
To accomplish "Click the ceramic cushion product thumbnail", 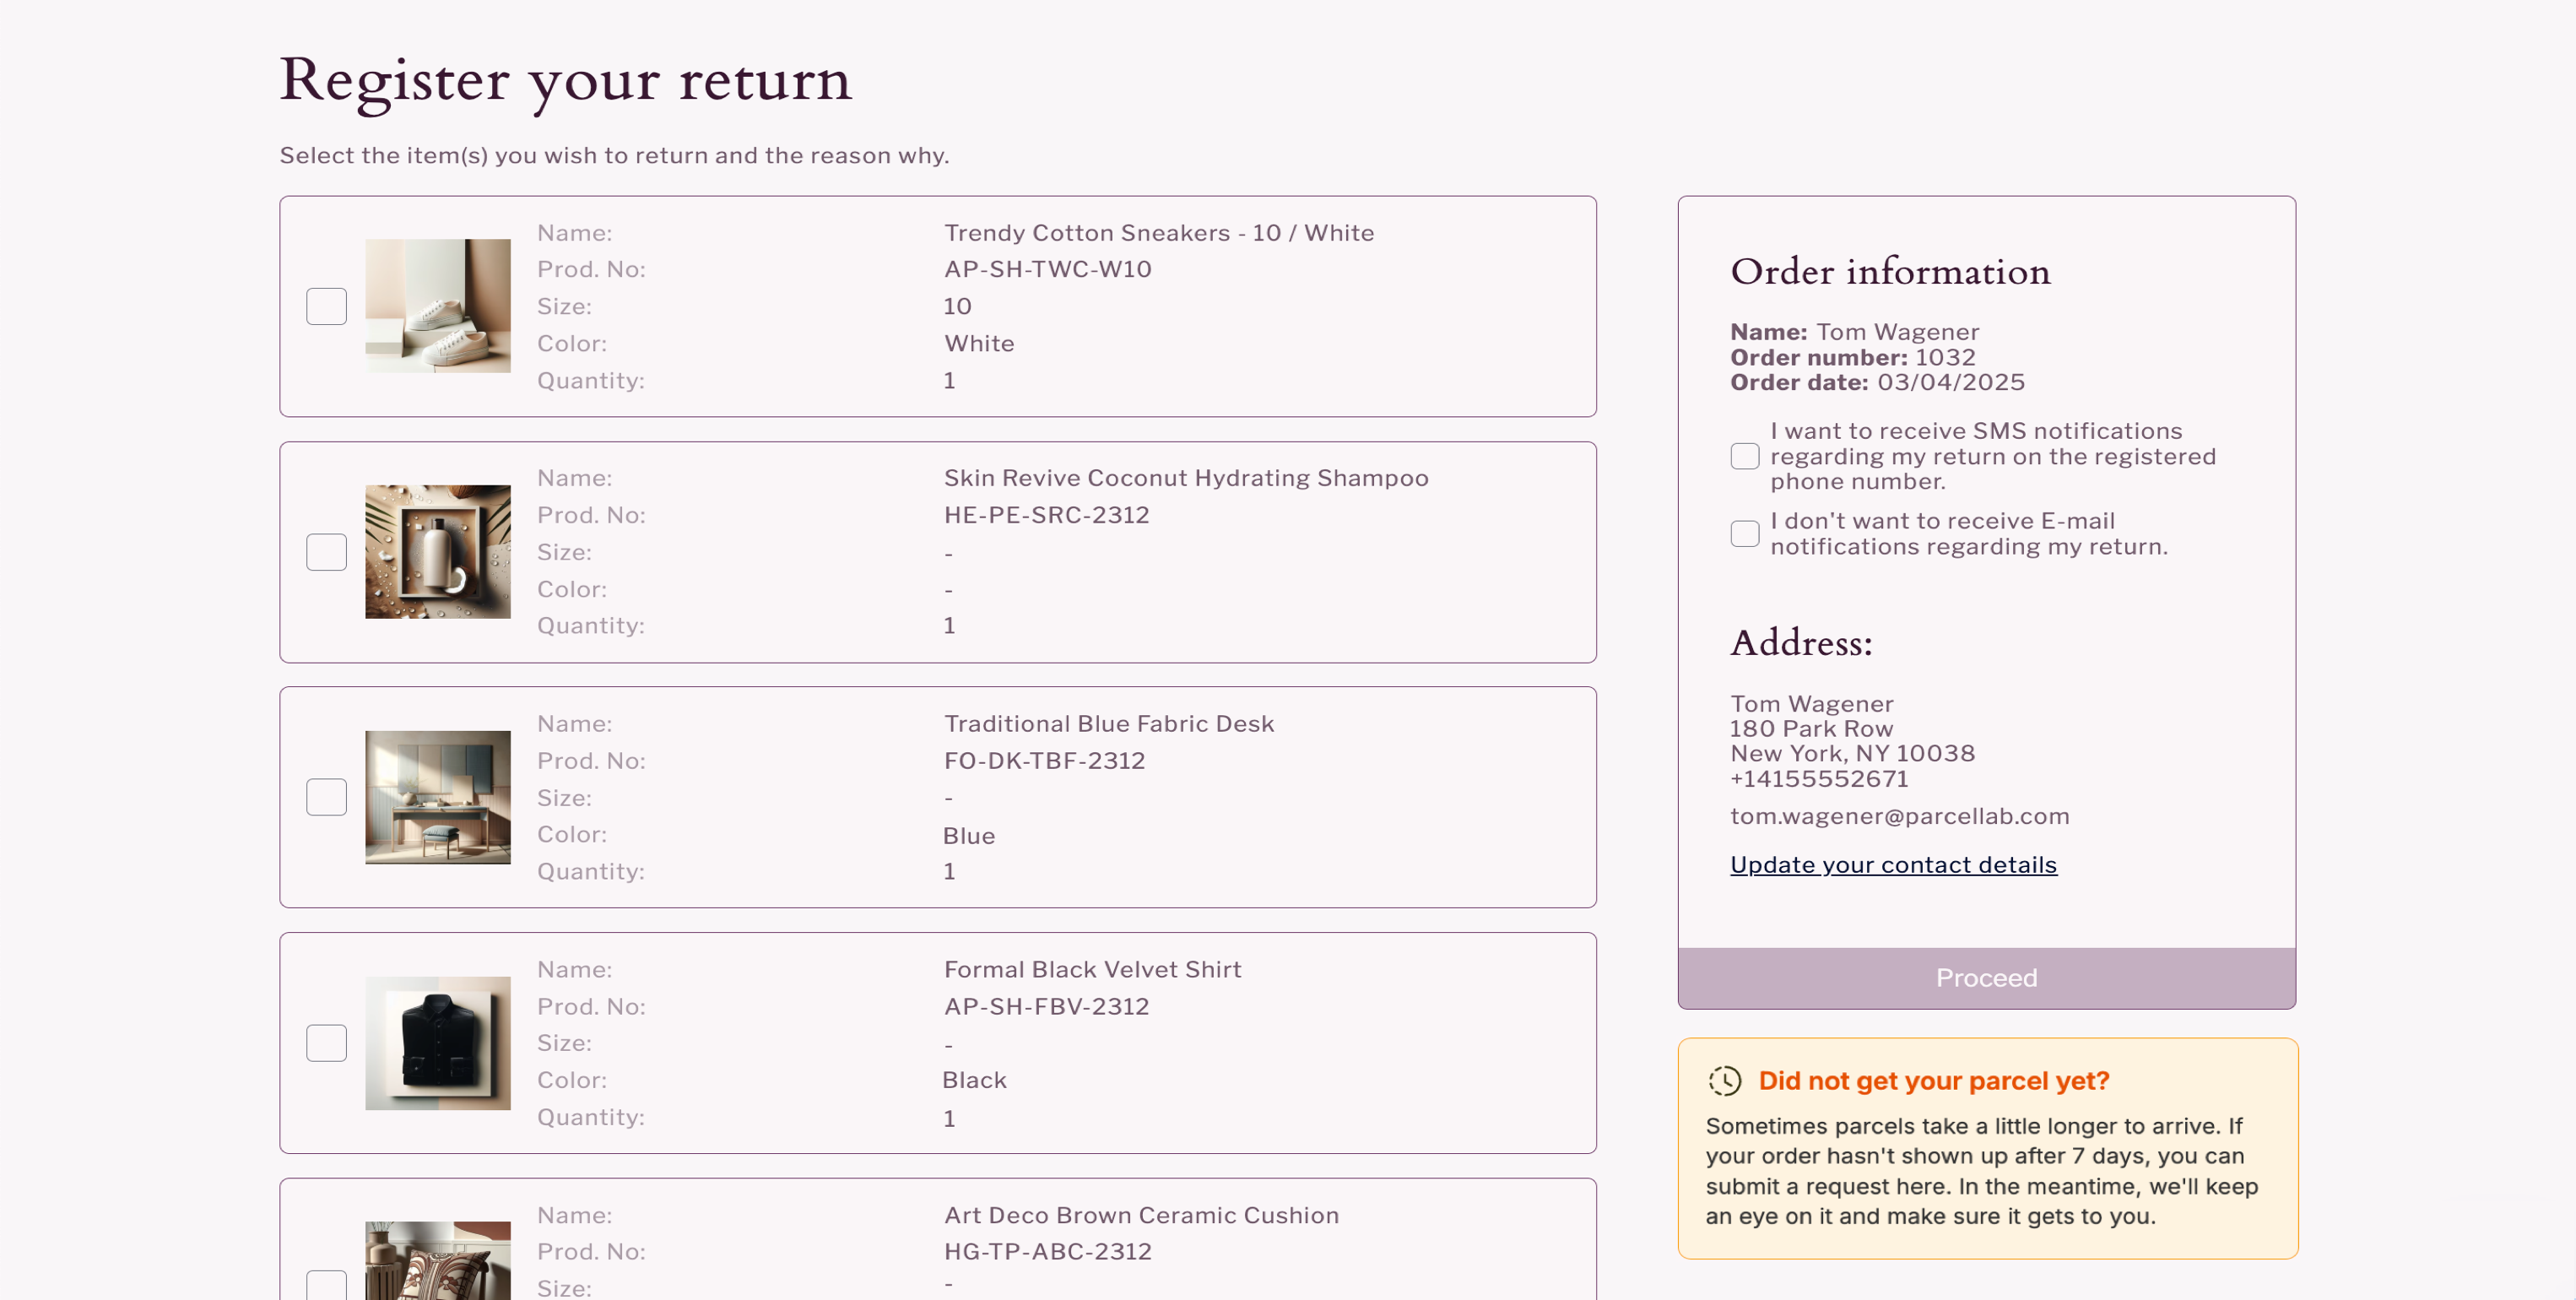I will pos(437,1262).
